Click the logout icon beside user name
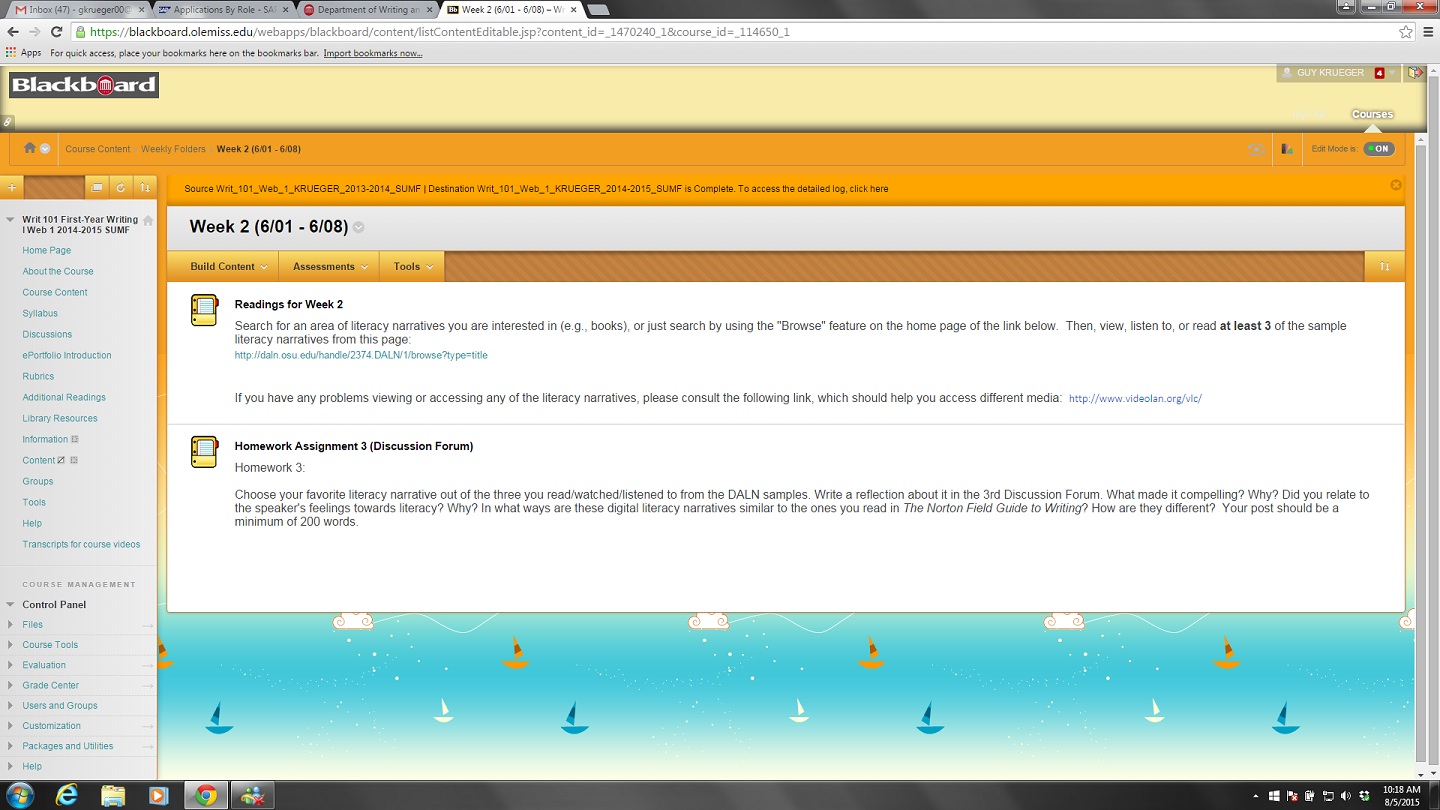Viewport: 1440px width, 810px height. click(1415, 73)
